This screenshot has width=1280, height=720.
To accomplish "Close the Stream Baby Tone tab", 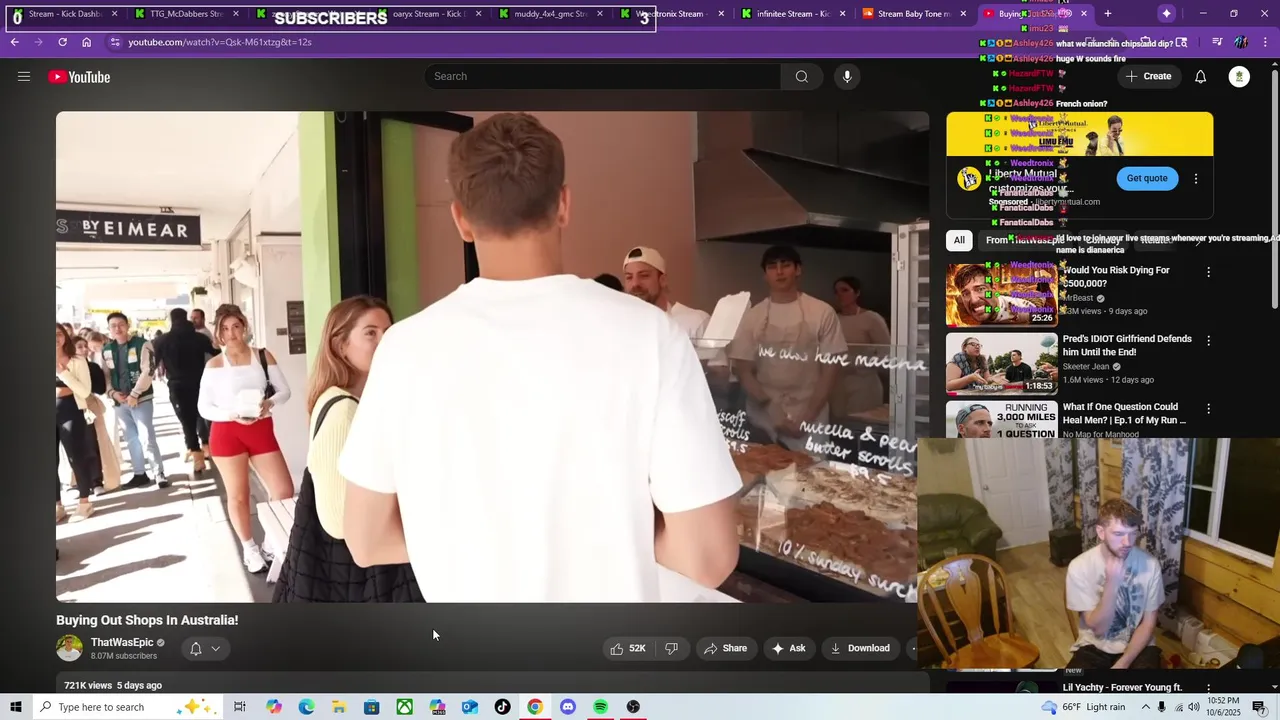I will [963, 14].
